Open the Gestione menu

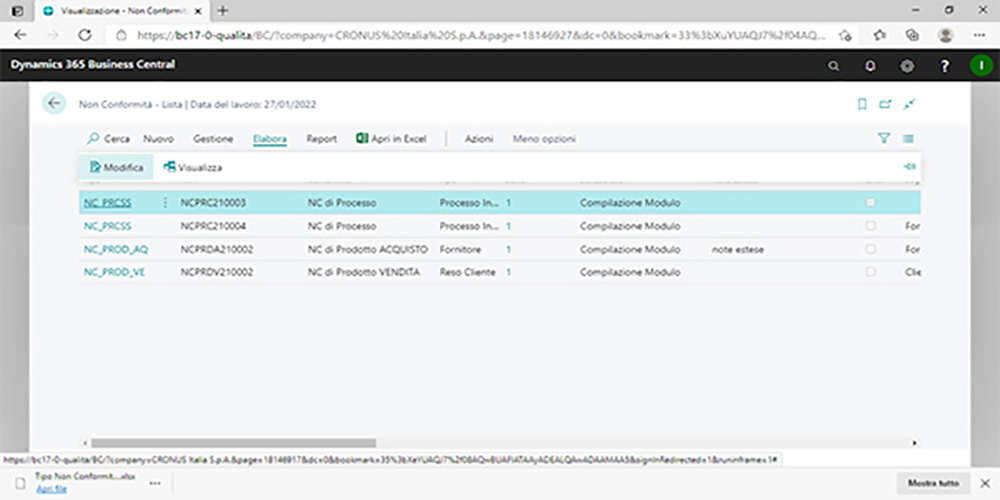coord(213,139)
